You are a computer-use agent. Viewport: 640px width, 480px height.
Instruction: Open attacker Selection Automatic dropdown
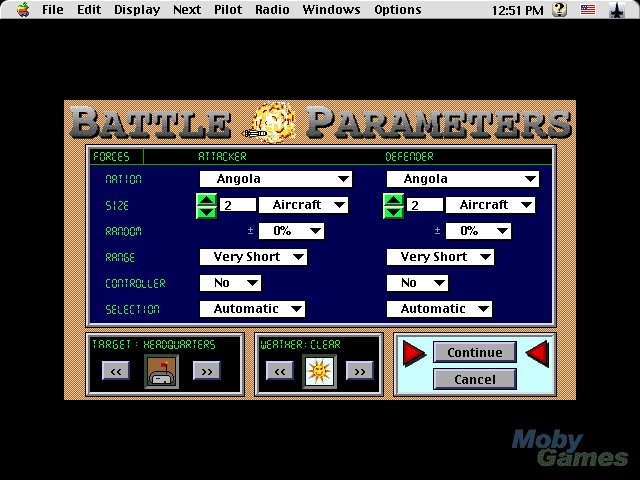[252, 309]
